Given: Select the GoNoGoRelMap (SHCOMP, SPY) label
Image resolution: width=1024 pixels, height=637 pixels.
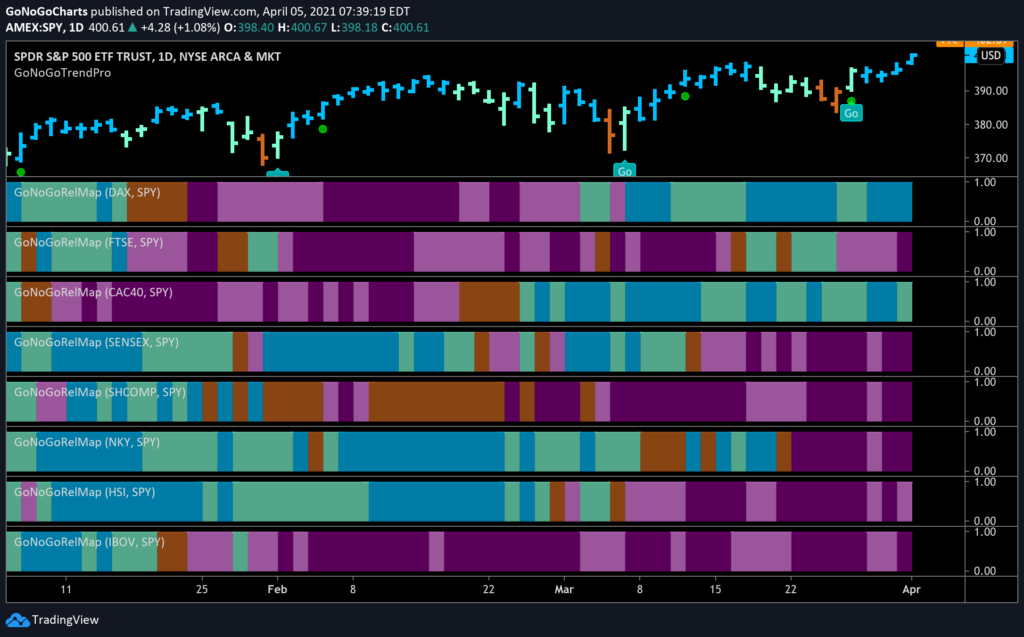Looking at the screenshot, I should pyautogui.click(x=100, y=392).
